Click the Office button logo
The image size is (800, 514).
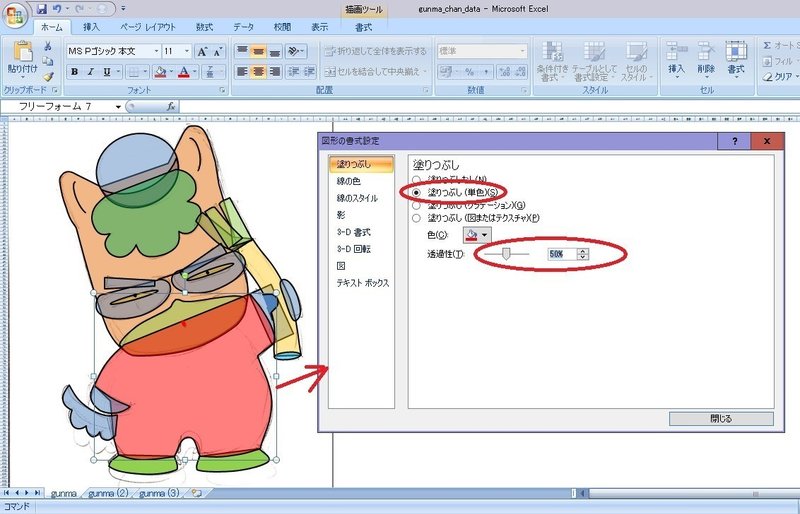click(14, 15)
